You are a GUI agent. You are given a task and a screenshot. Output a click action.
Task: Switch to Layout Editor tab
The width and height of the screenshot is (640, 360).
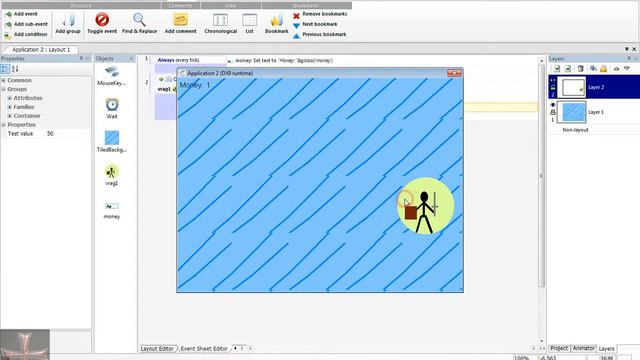157,349
